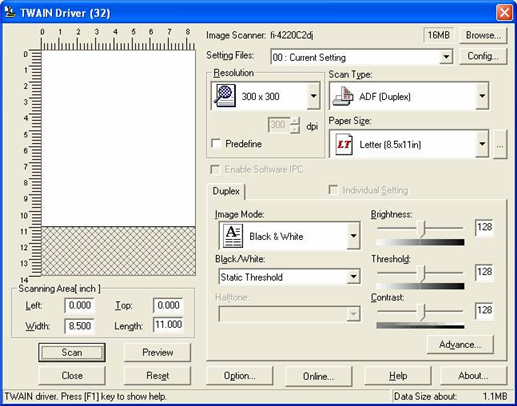Click the resolution magnifier icon
The width and height of the screenshot is (517, 406).
pyautogui.click(x=225, y=96)
